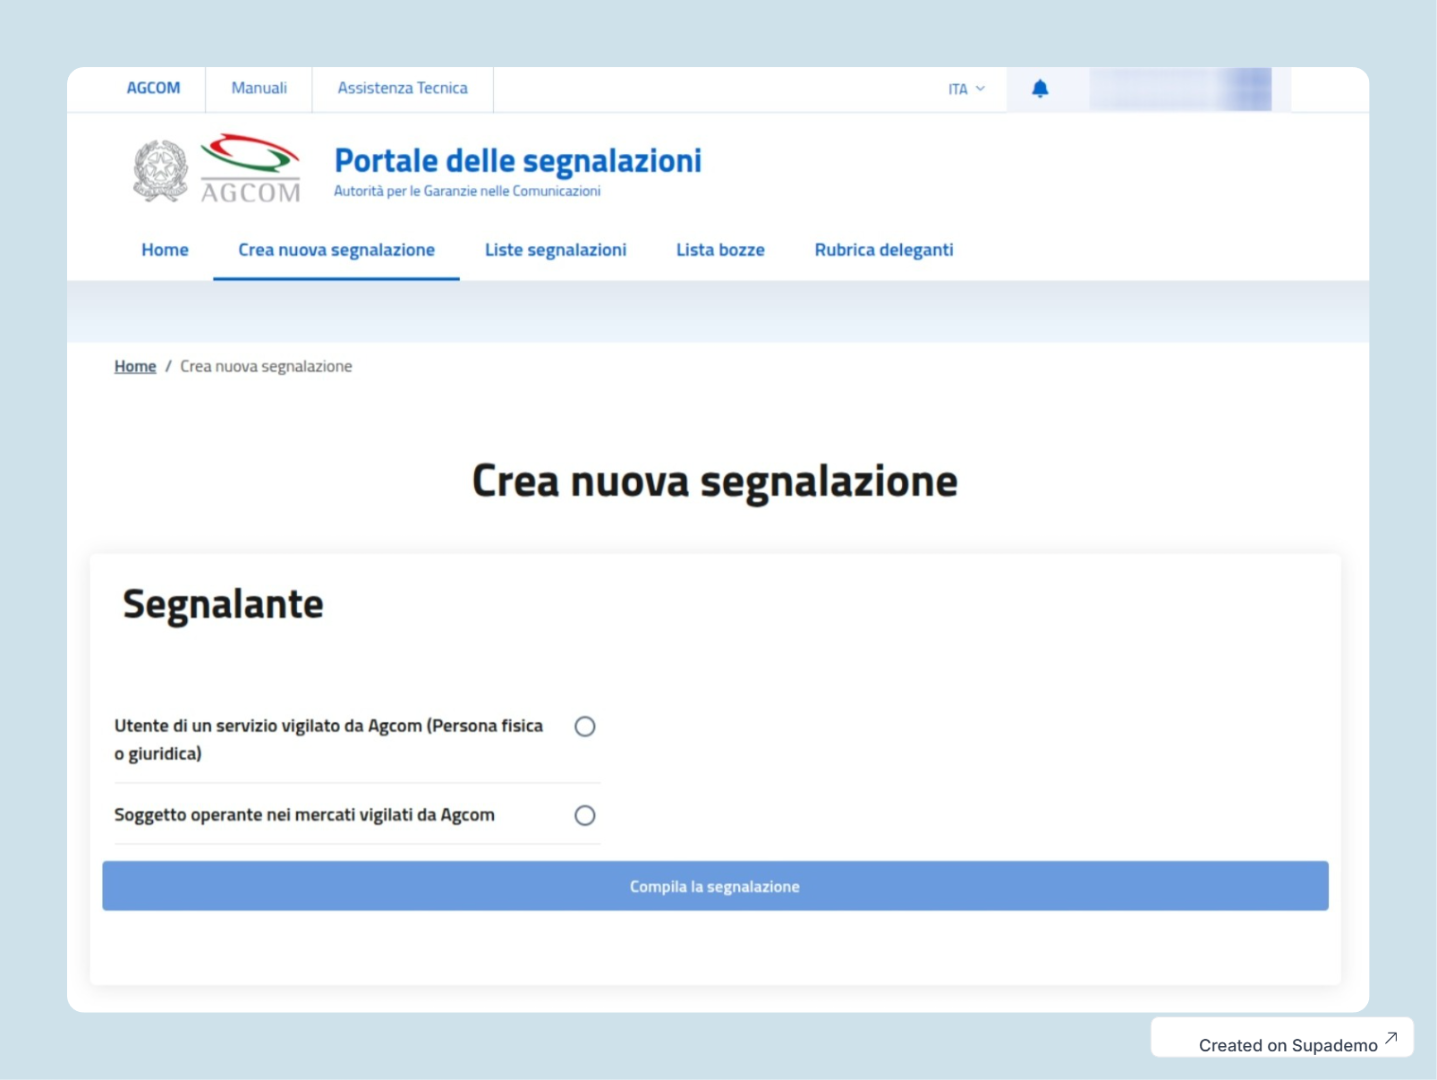Click the AGCOM logo with the red-green swoosh
Screen dimensions: 1437x1080
click(250, 169)
